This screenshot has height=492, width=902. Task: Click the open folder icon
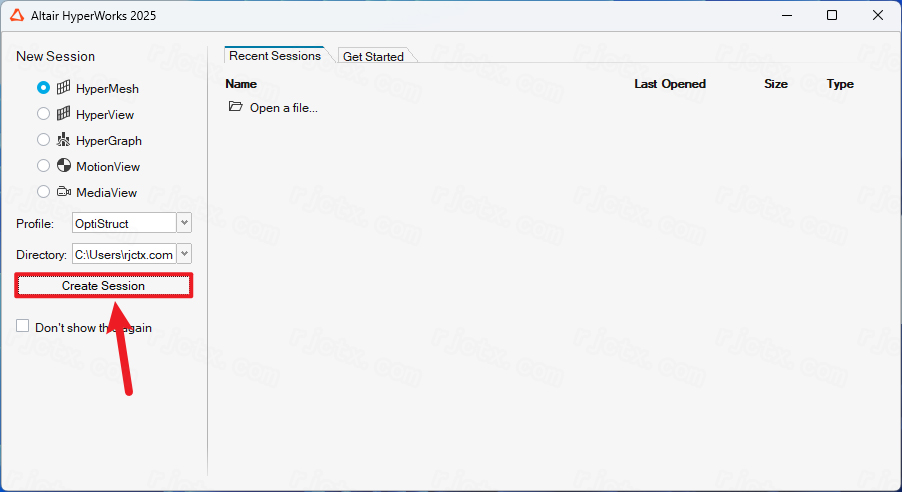(236, 107)
